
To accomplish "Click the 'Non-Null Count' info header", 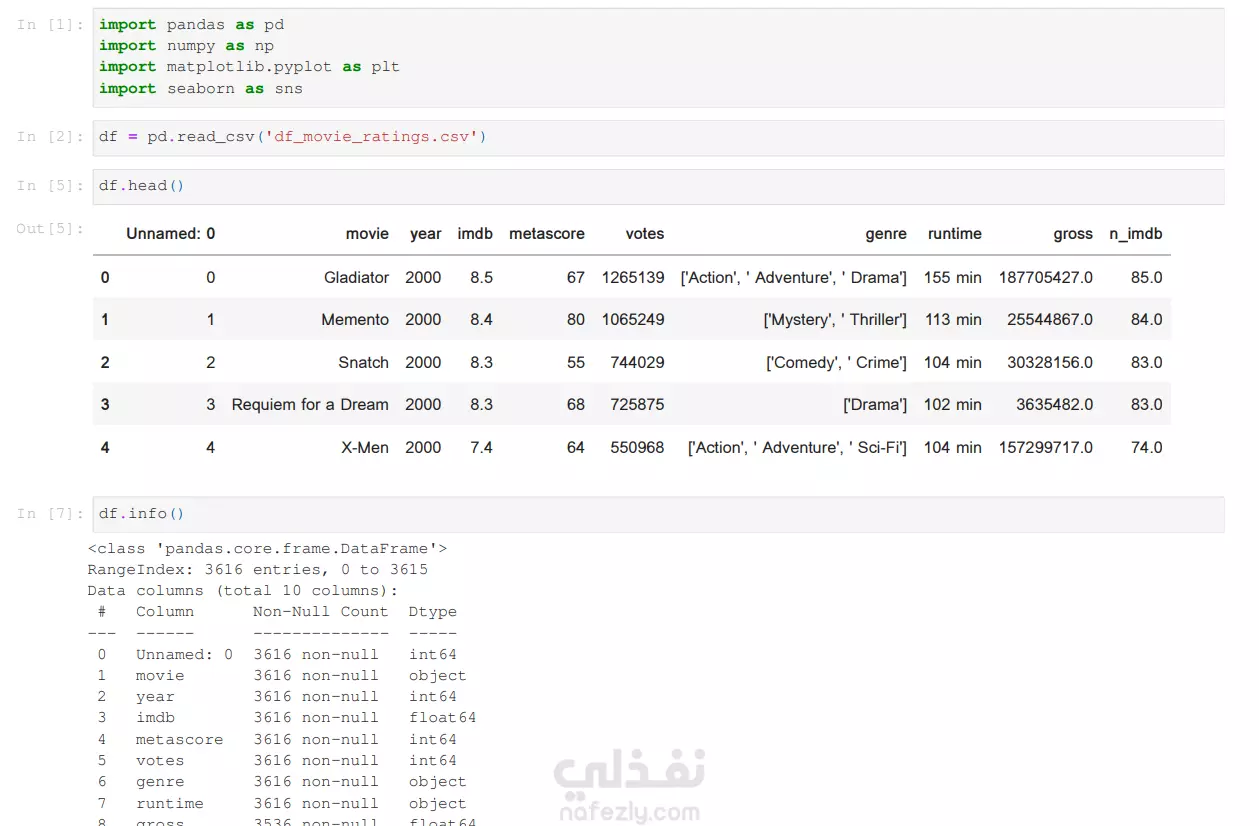I will [320, 611].
